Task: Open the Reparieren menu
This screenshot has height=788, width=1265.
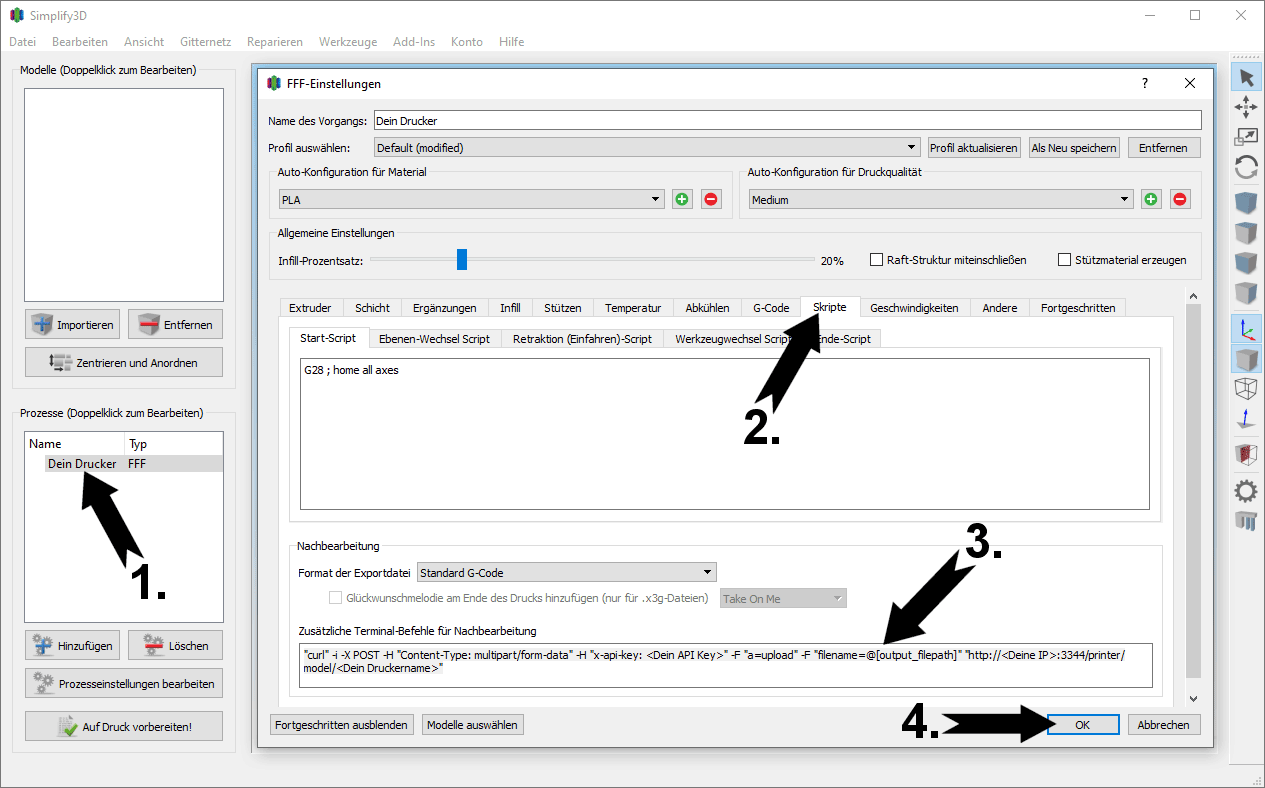Action: click(x=275, y=42)
